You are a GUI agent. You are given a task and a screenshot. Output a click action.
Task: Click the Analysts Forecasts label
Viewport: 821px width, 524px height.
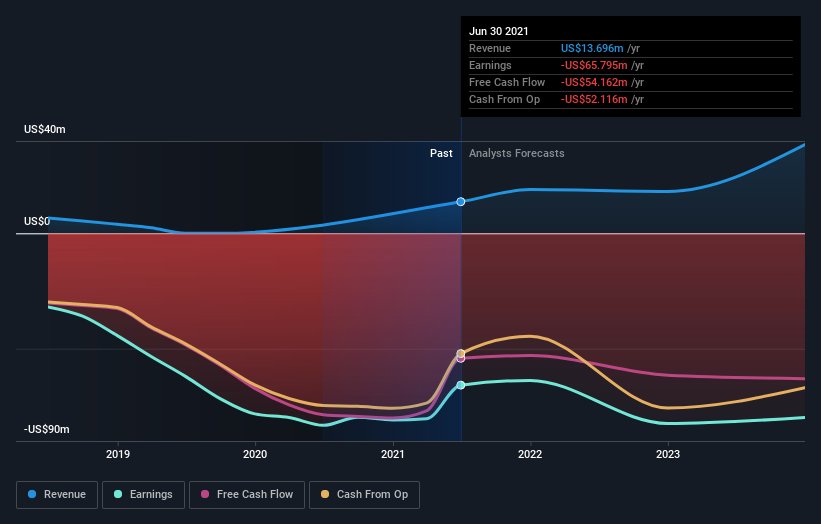[517, 153]
